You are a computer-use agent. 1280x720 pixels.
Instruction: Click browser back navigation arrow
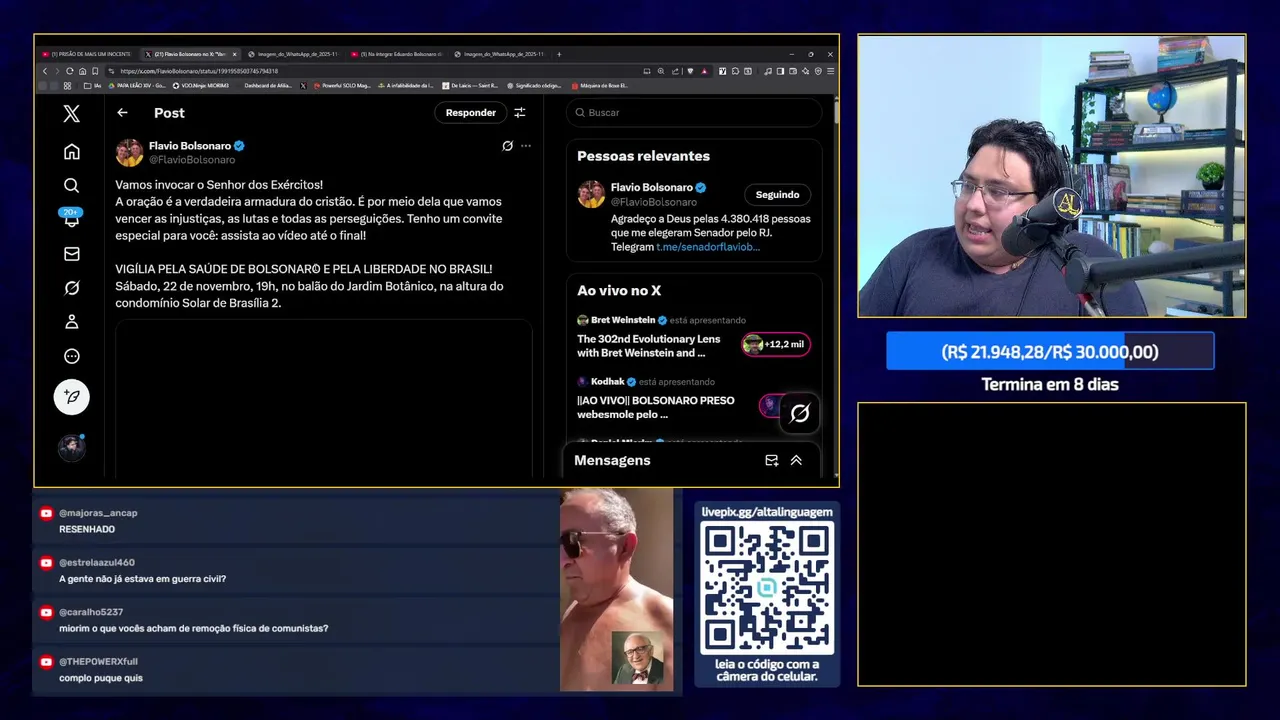click(x=45, y=71)
